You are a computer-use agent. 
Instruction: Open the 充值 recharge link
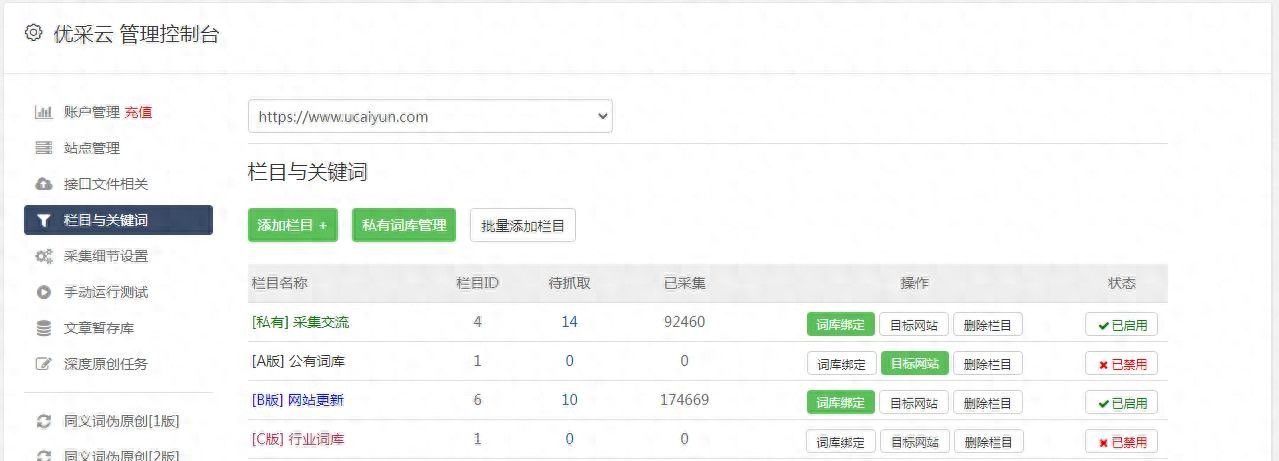point(139,112)
